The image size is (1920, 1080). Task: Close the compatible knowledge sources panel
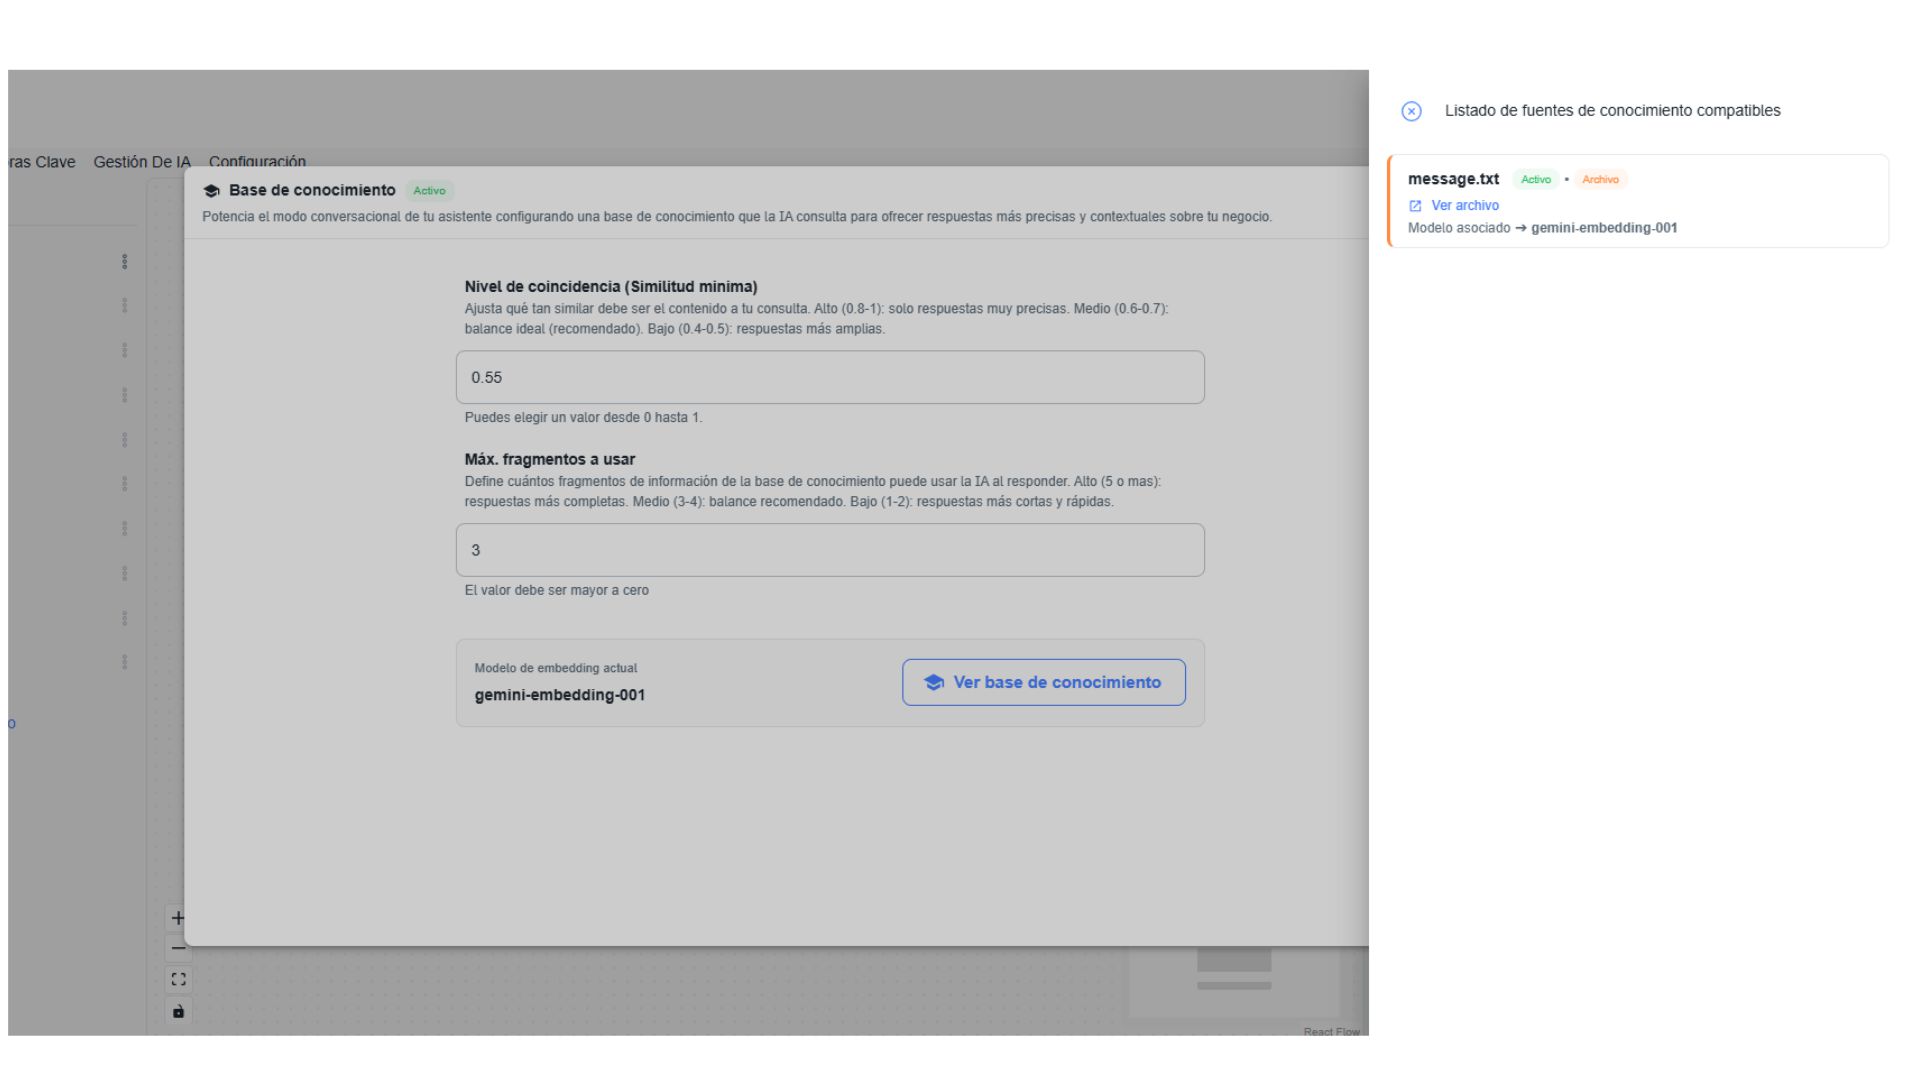(x=1411, y=111)
